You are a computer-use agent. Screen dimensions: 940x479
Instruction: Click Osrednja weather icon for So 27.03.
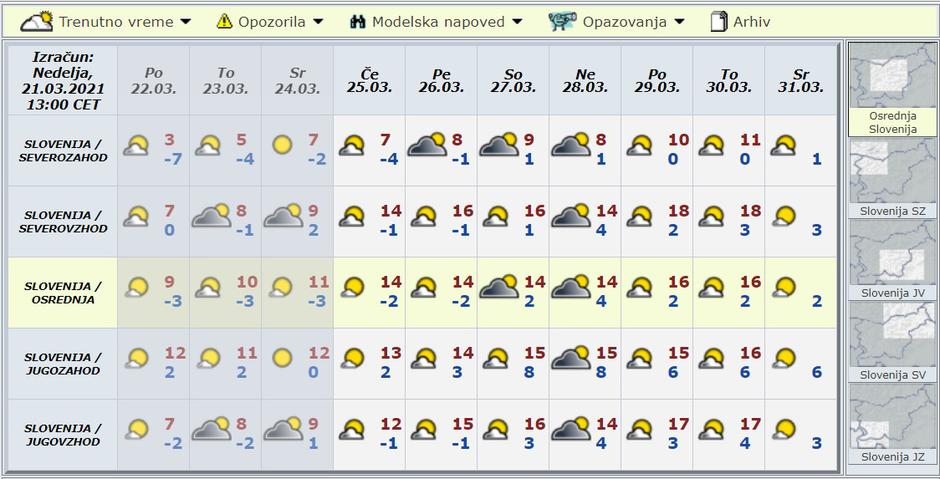point(498,288)
